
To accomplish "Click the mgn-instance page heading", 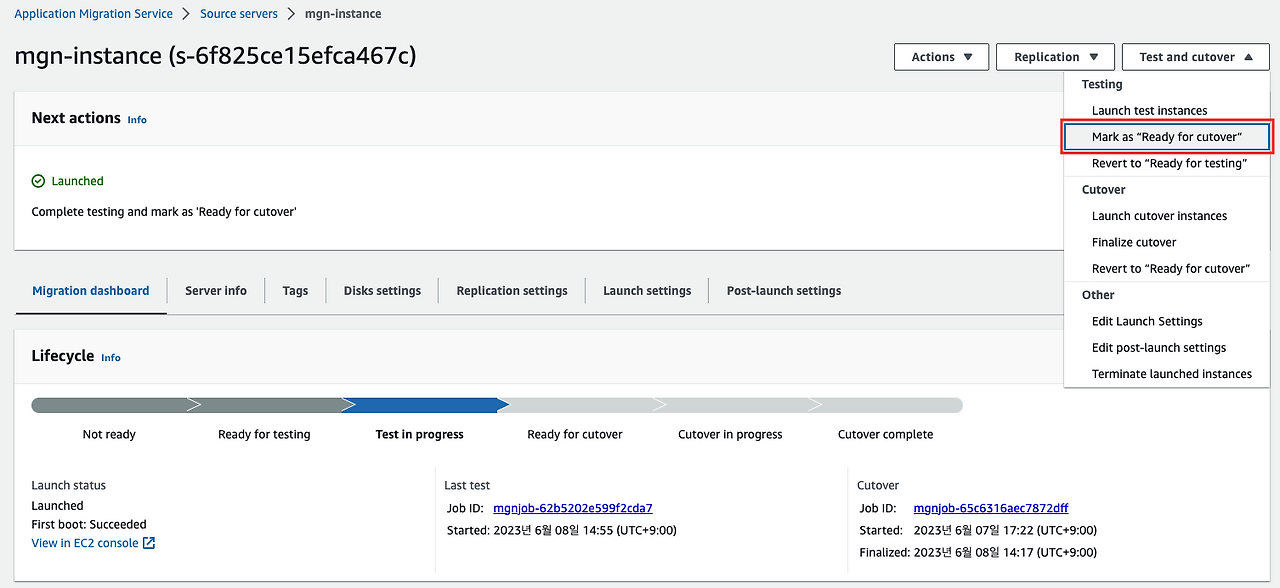I will click(215, 56).
